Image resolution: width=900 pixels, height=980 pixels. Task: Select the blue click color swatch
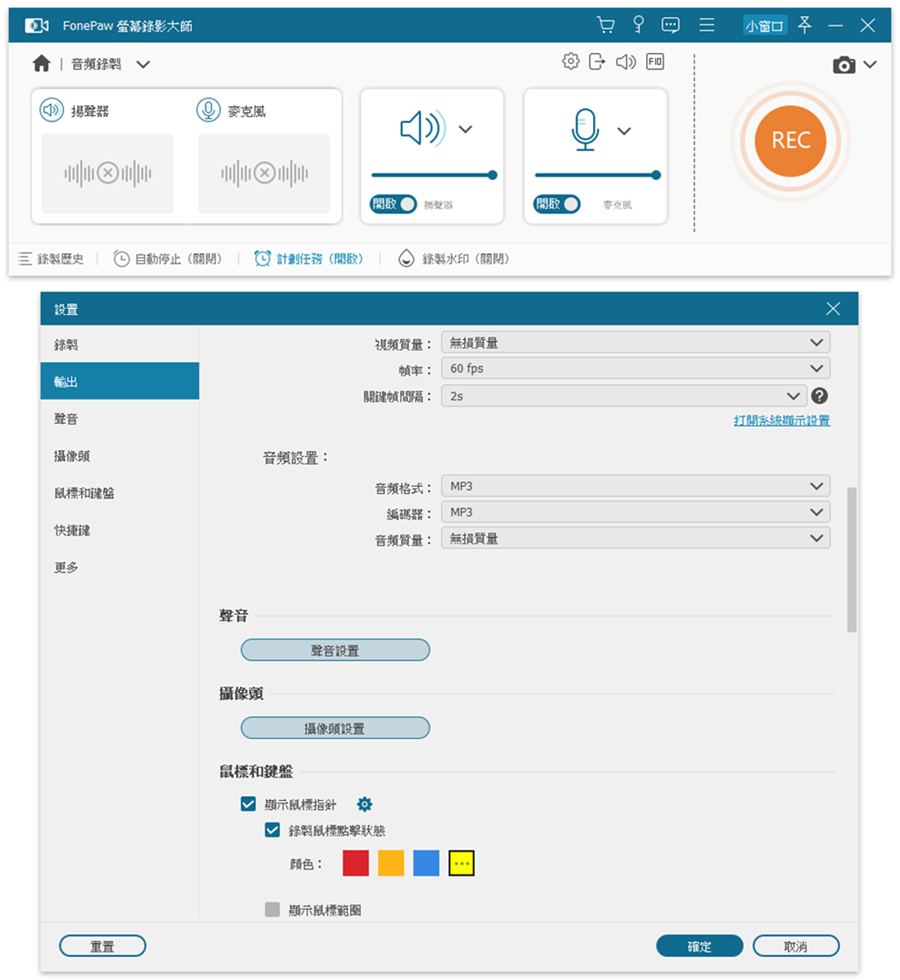click(426, 863)
